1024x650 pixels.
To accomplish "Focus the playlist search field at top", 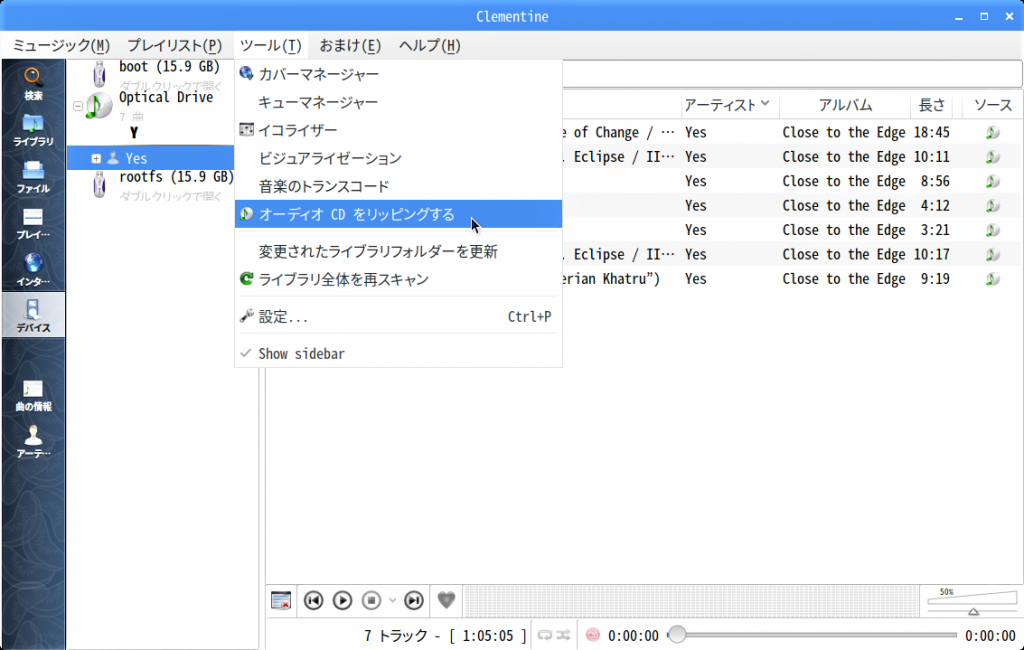I will click(792, 74).
